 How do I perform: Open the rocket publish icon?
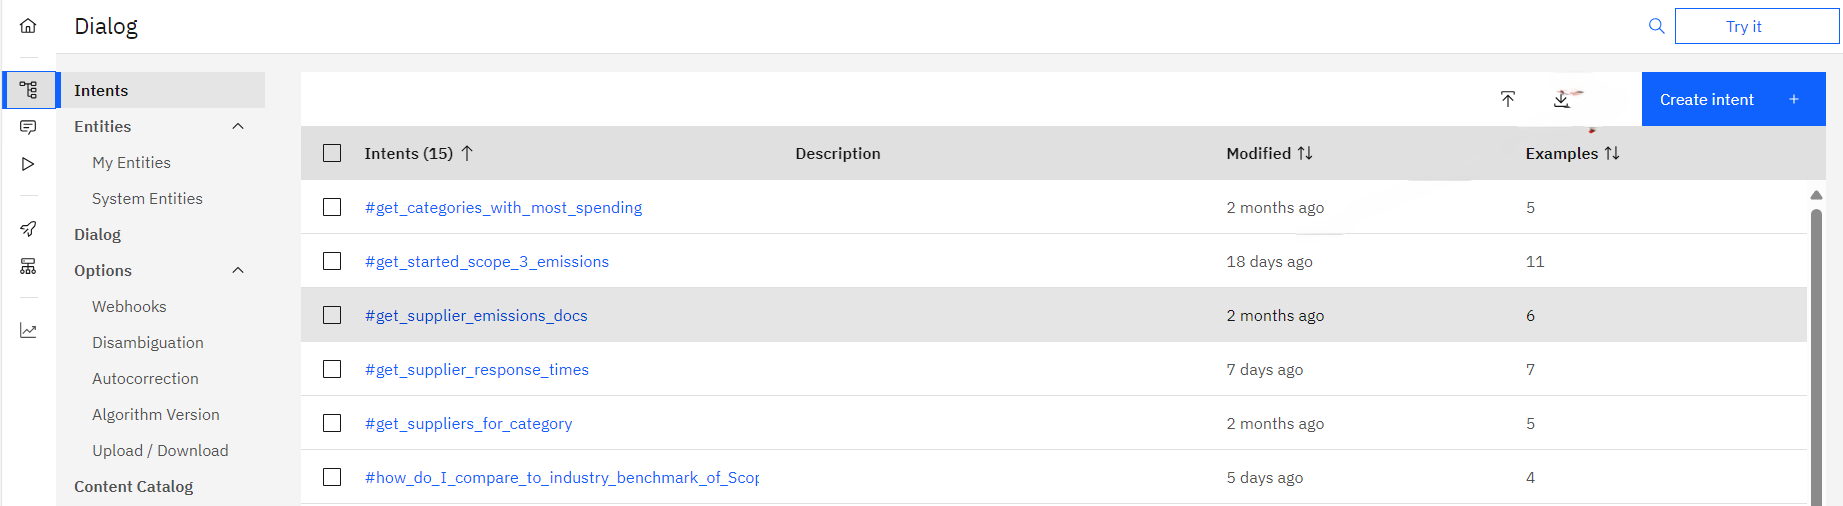28,229
